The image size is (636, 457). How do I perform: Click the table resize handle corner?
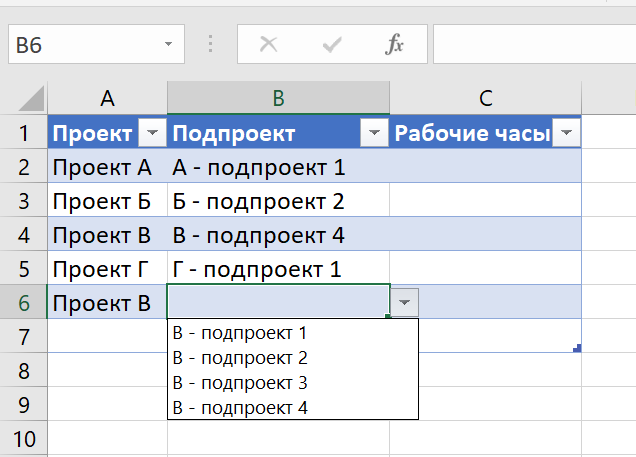[577, 348]
